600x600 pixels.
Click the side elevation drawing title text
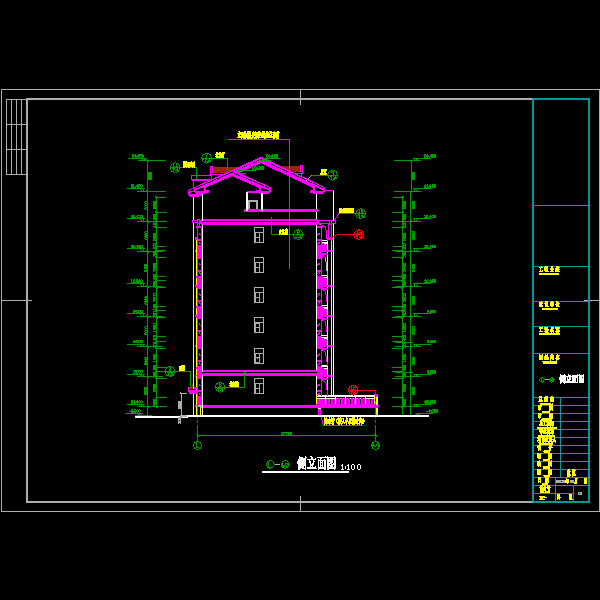317,464
